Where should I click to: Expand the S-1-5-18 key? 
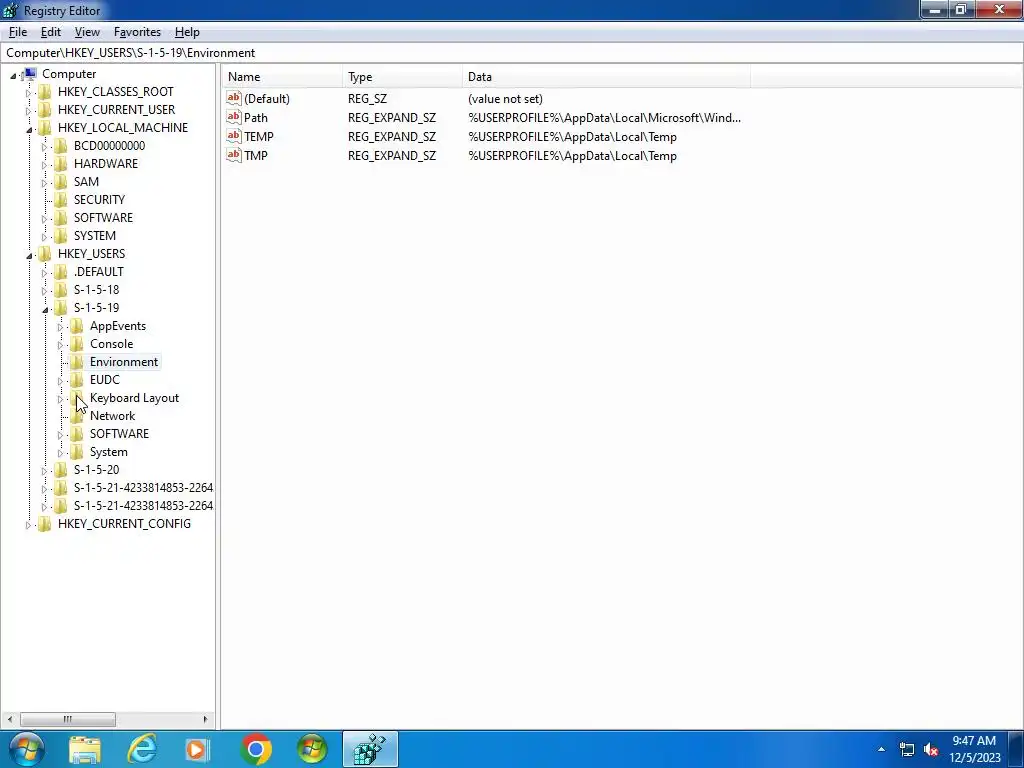tap(44, 291)
